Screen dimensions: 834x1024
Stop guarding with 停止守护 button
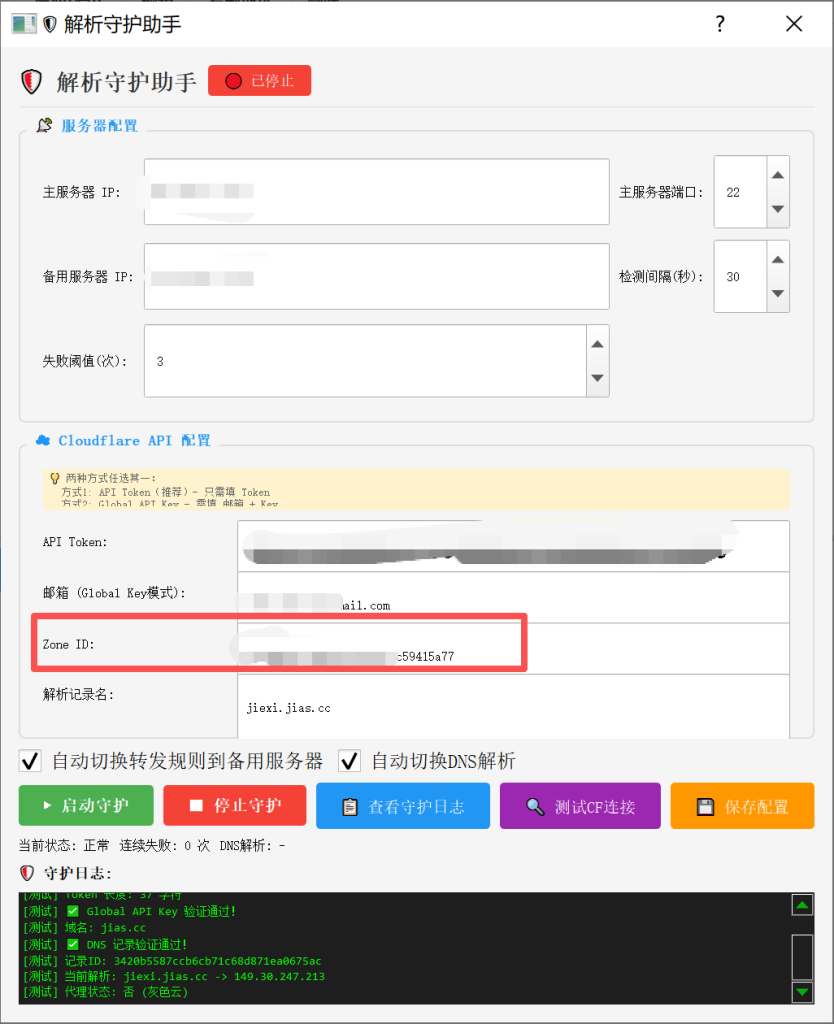click(x=235, y=806)
